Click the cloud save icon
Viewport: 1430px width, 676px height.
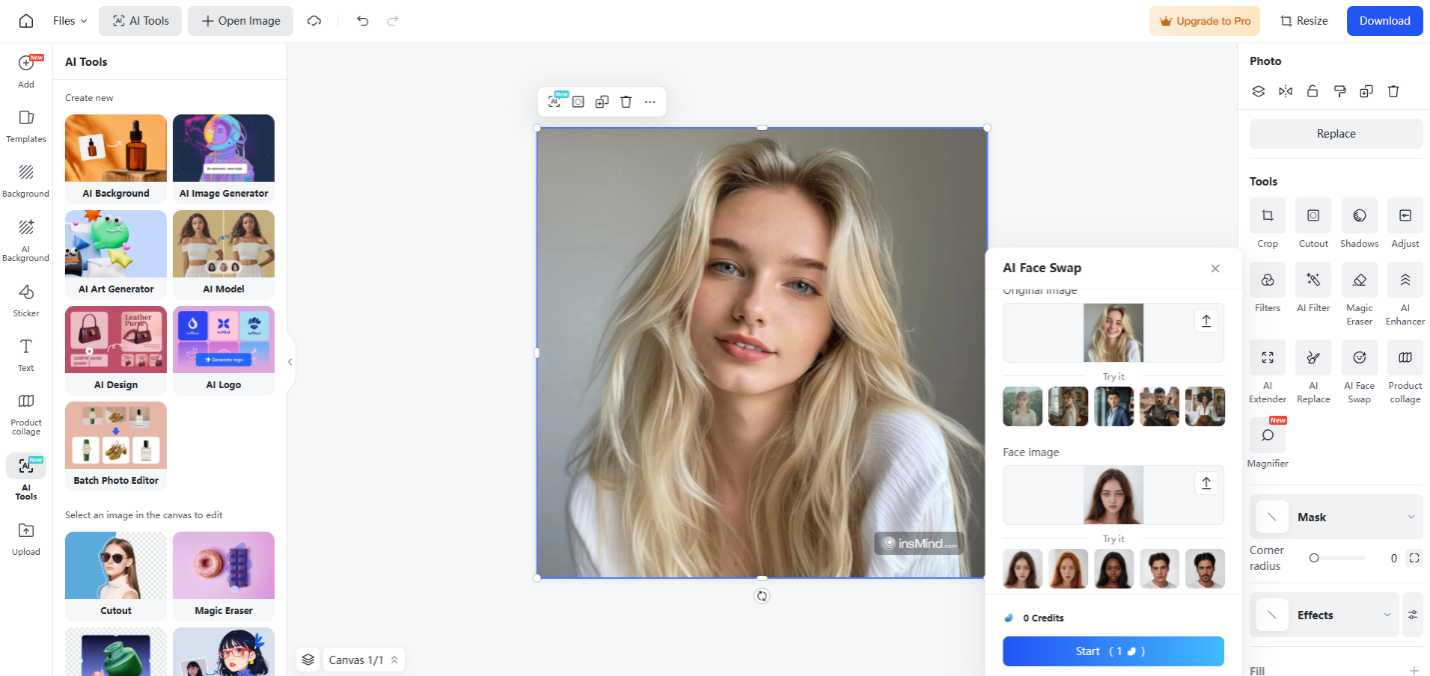coord(314,21)
